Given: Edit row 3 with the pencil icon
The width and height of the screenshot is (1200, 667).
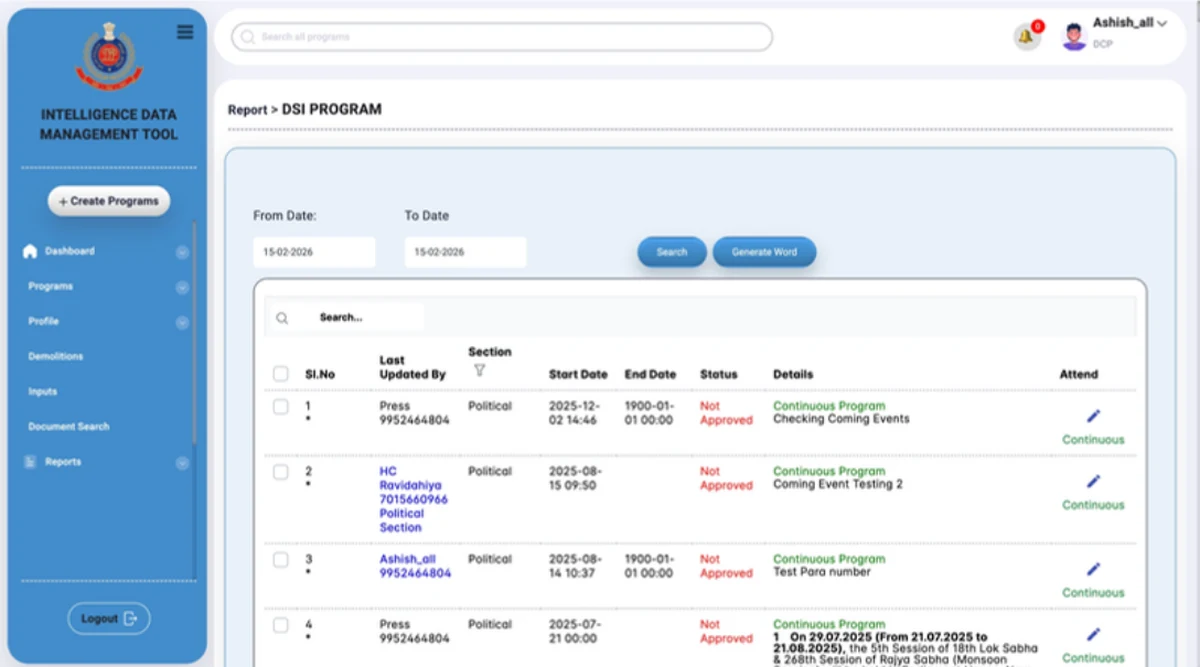Looking at the screenshot, I should pyautogui.click(x=1093, y=569).
